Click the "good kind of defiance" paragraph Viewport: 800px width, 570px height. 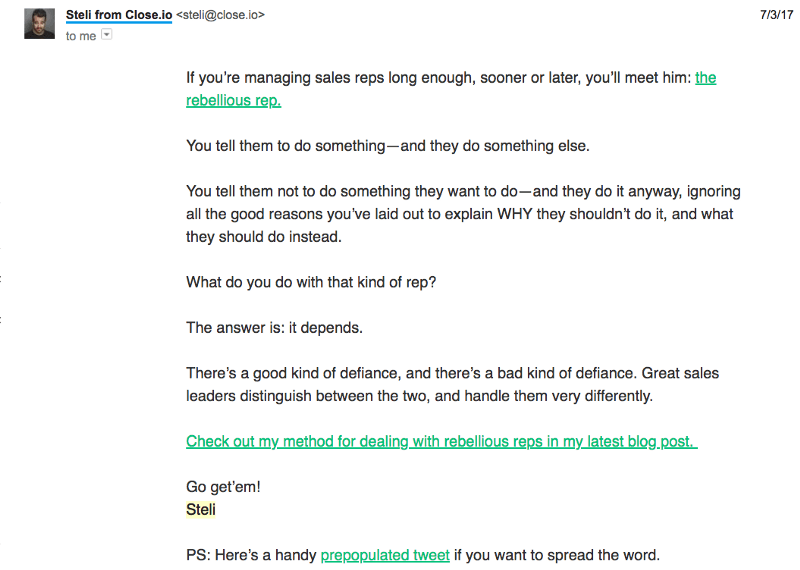(452, 384)
